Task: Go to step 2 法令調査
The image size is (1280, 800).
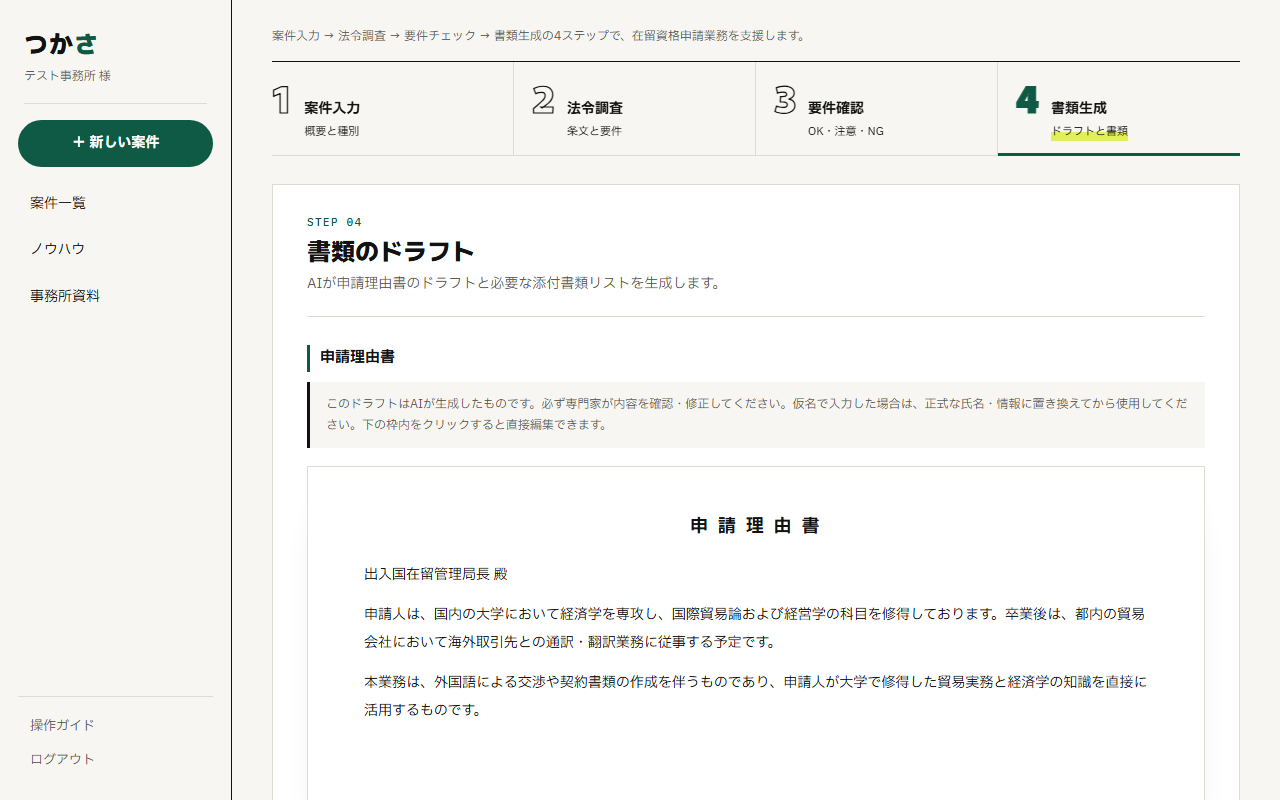Action: pyautogui.click(x=634, y=109)
